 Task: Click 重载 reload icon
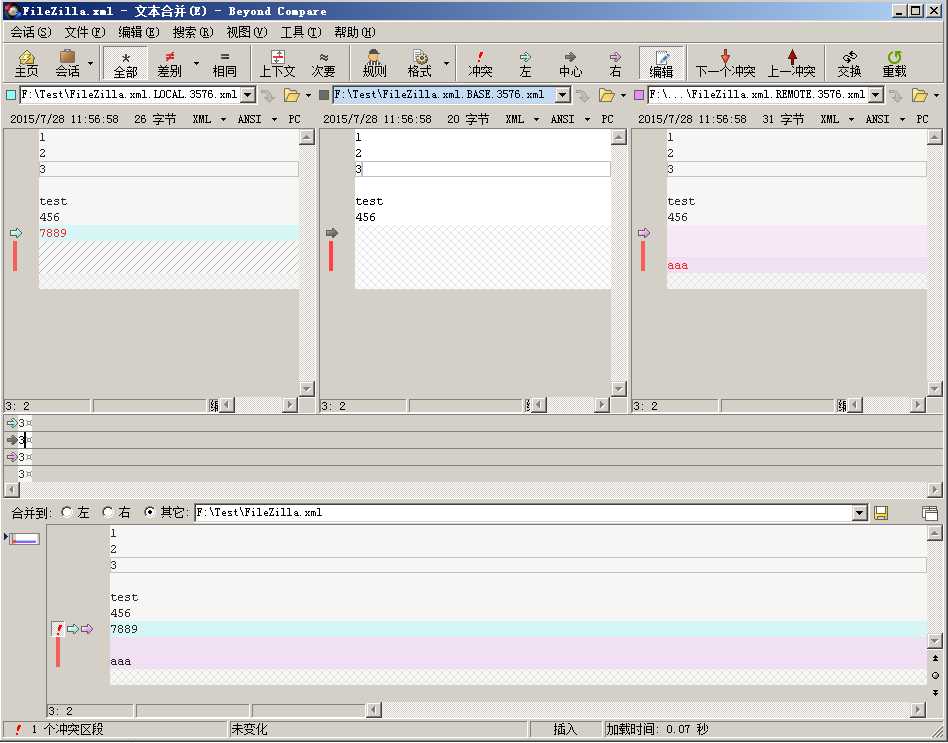click(894, 63)
